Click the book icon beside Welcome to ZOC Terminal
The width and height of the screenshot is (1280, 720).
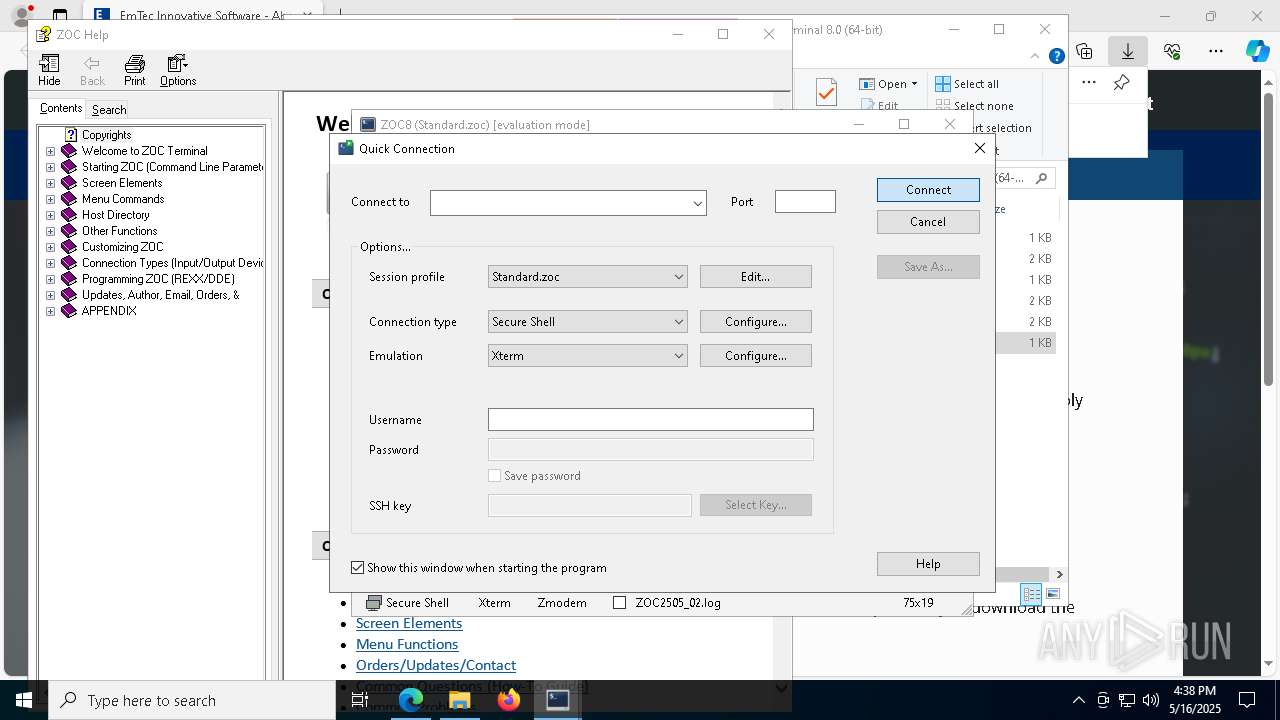click(x=69, y=151)
